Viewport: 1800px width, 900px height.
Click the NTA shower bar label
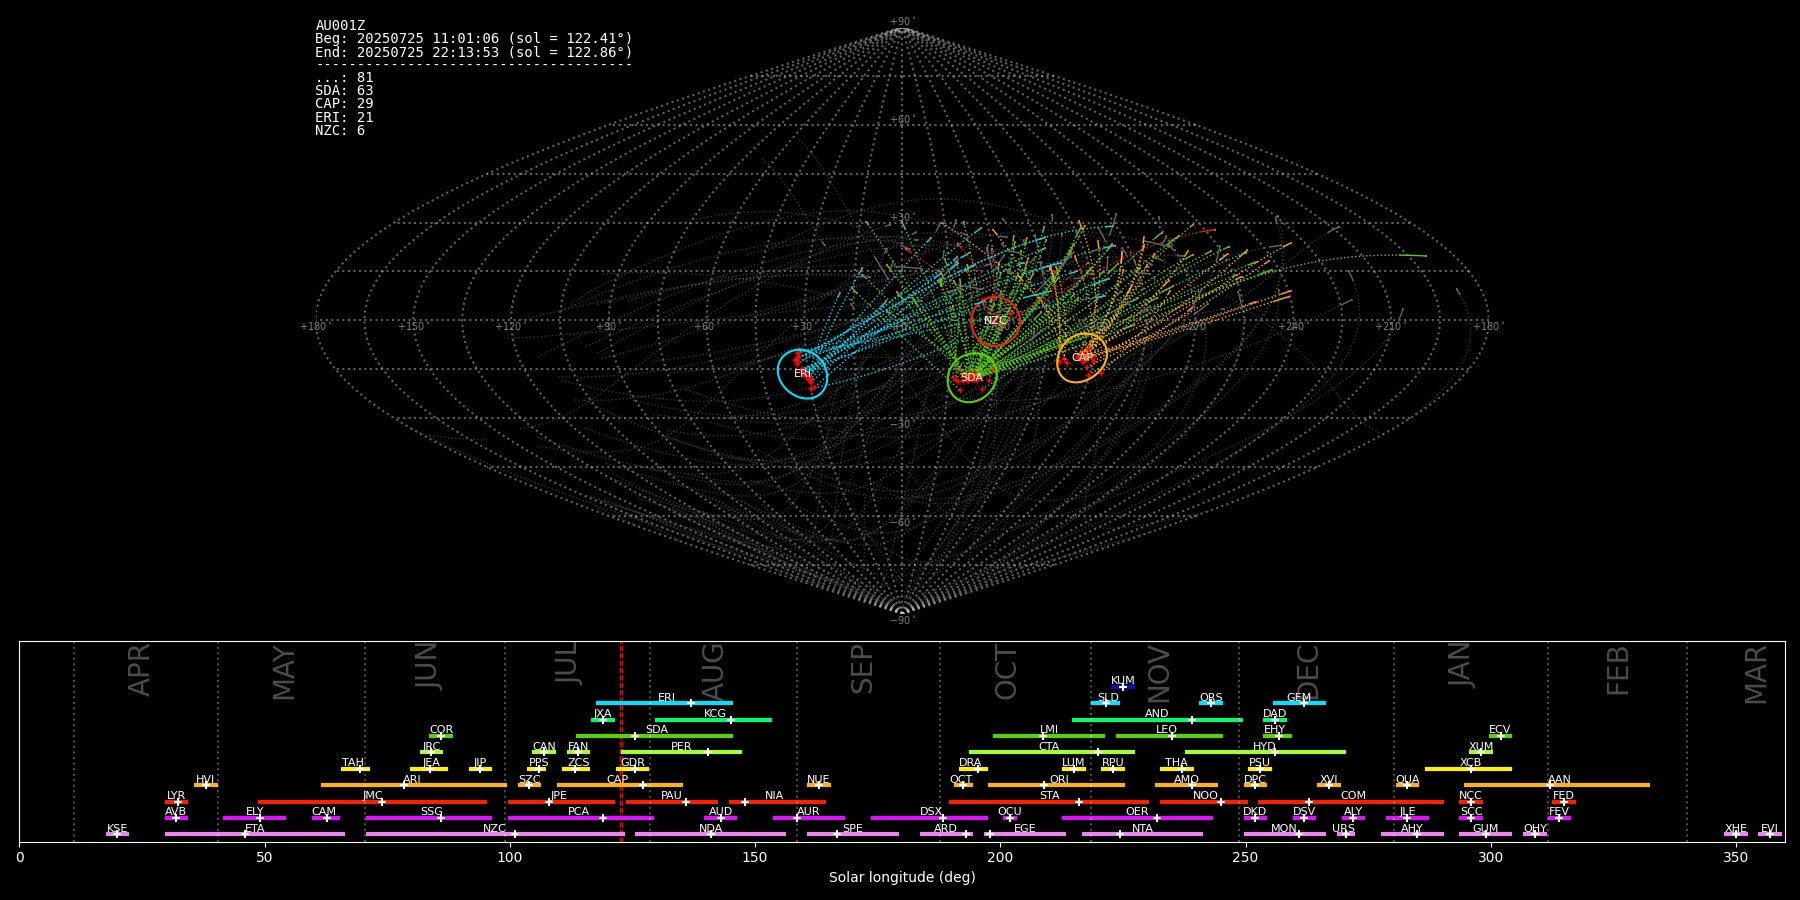click(1142, 829)
